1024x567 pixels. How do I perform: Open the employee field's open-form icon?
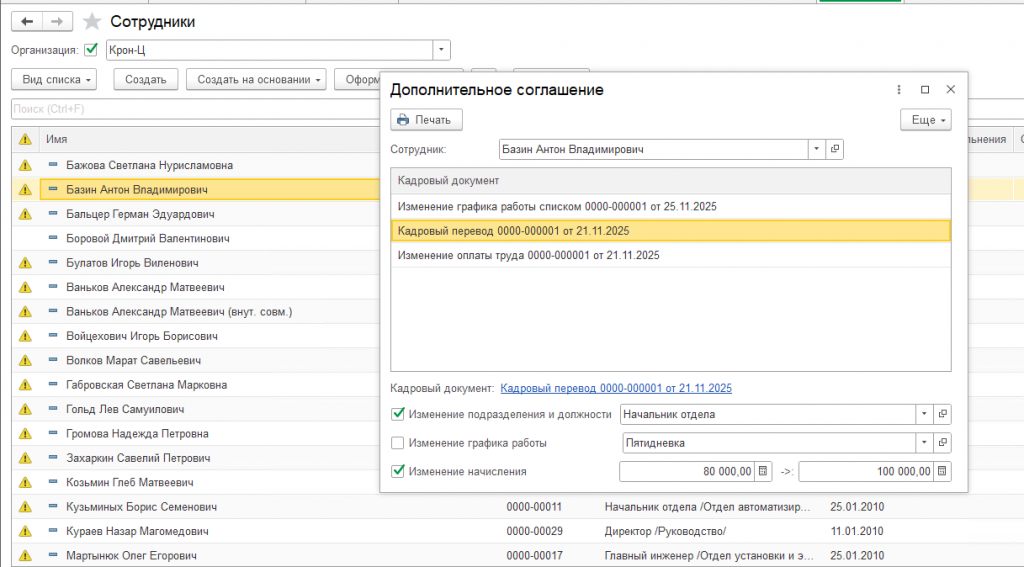point(836,149)
